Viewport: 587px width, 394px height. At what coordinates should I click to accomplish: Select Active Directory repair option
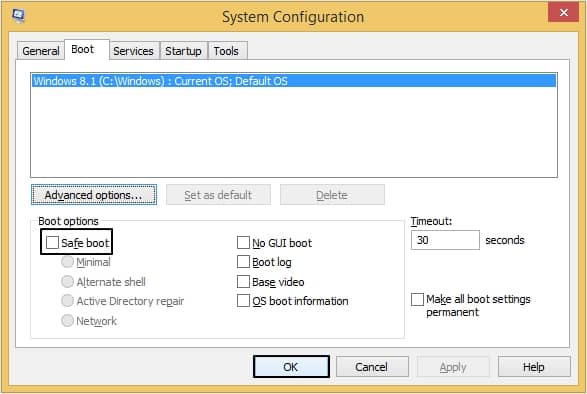click(x=67, y=300)
